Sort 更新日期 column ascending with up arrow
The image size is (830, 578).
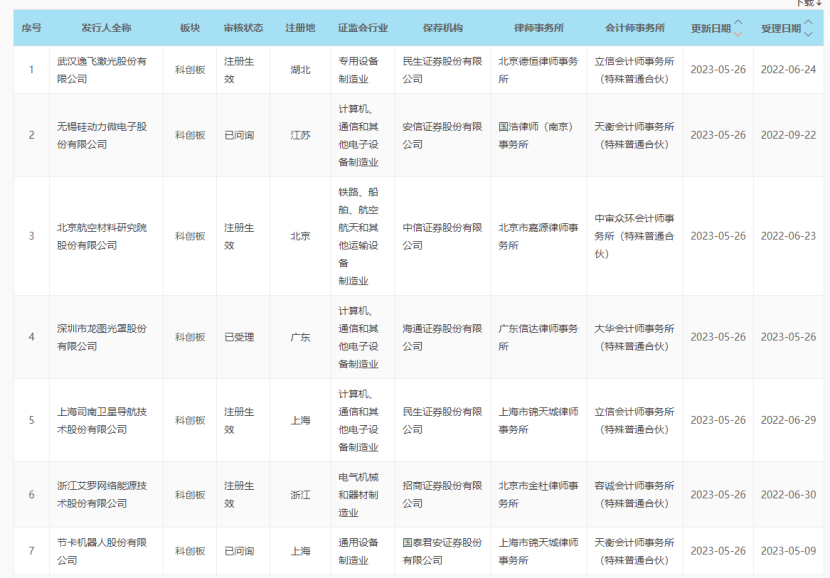[738, 23]
